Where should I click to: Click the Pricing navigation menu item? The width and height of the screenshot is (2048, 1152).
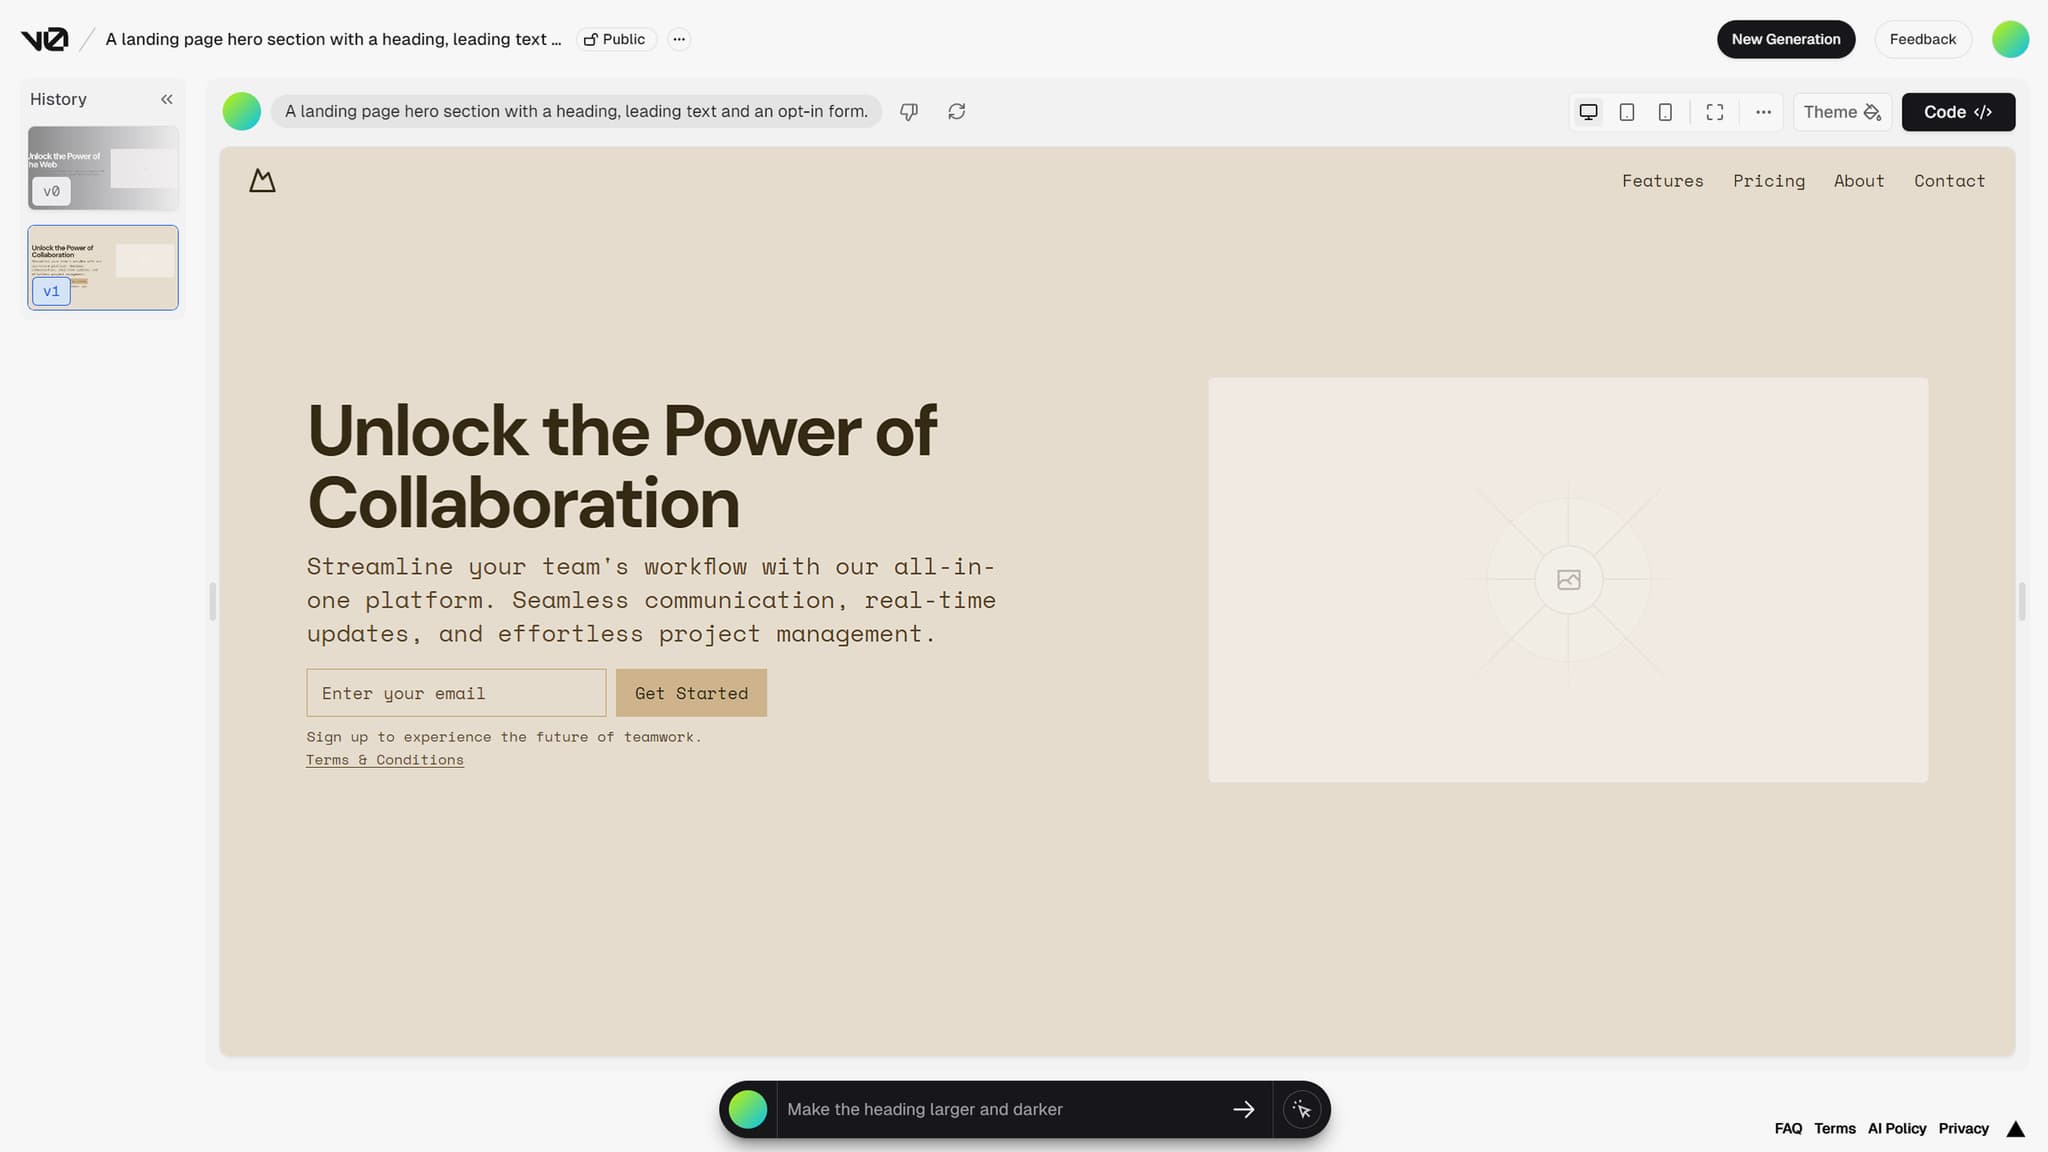pyautogui.click(x=1769, y=180)
